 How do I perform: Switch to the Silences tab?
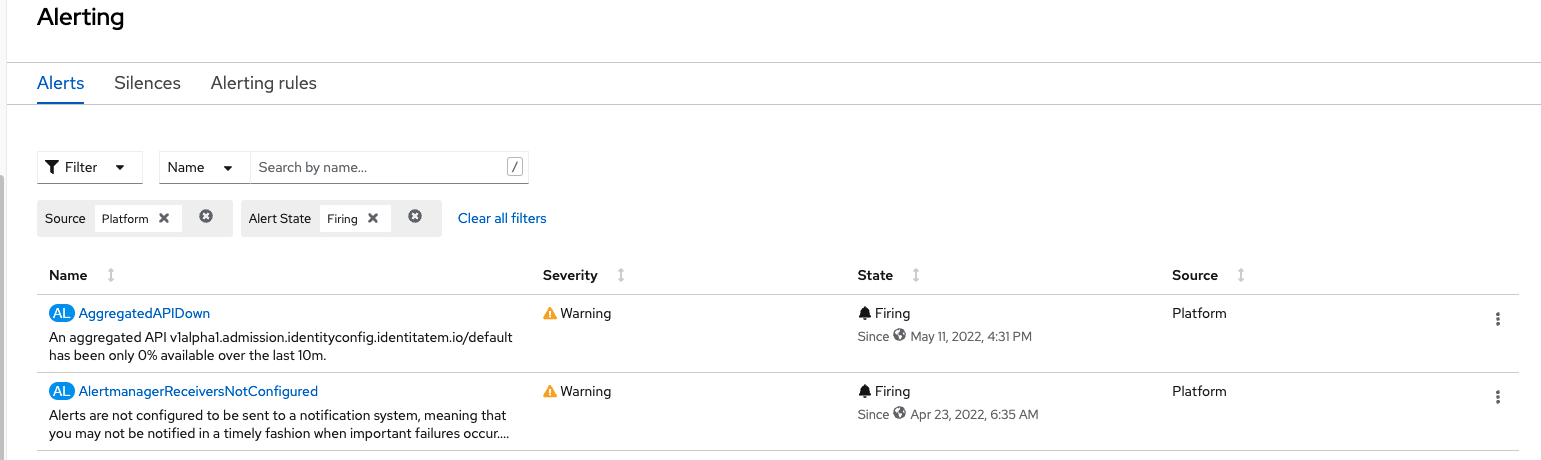(x=147, y=83)
